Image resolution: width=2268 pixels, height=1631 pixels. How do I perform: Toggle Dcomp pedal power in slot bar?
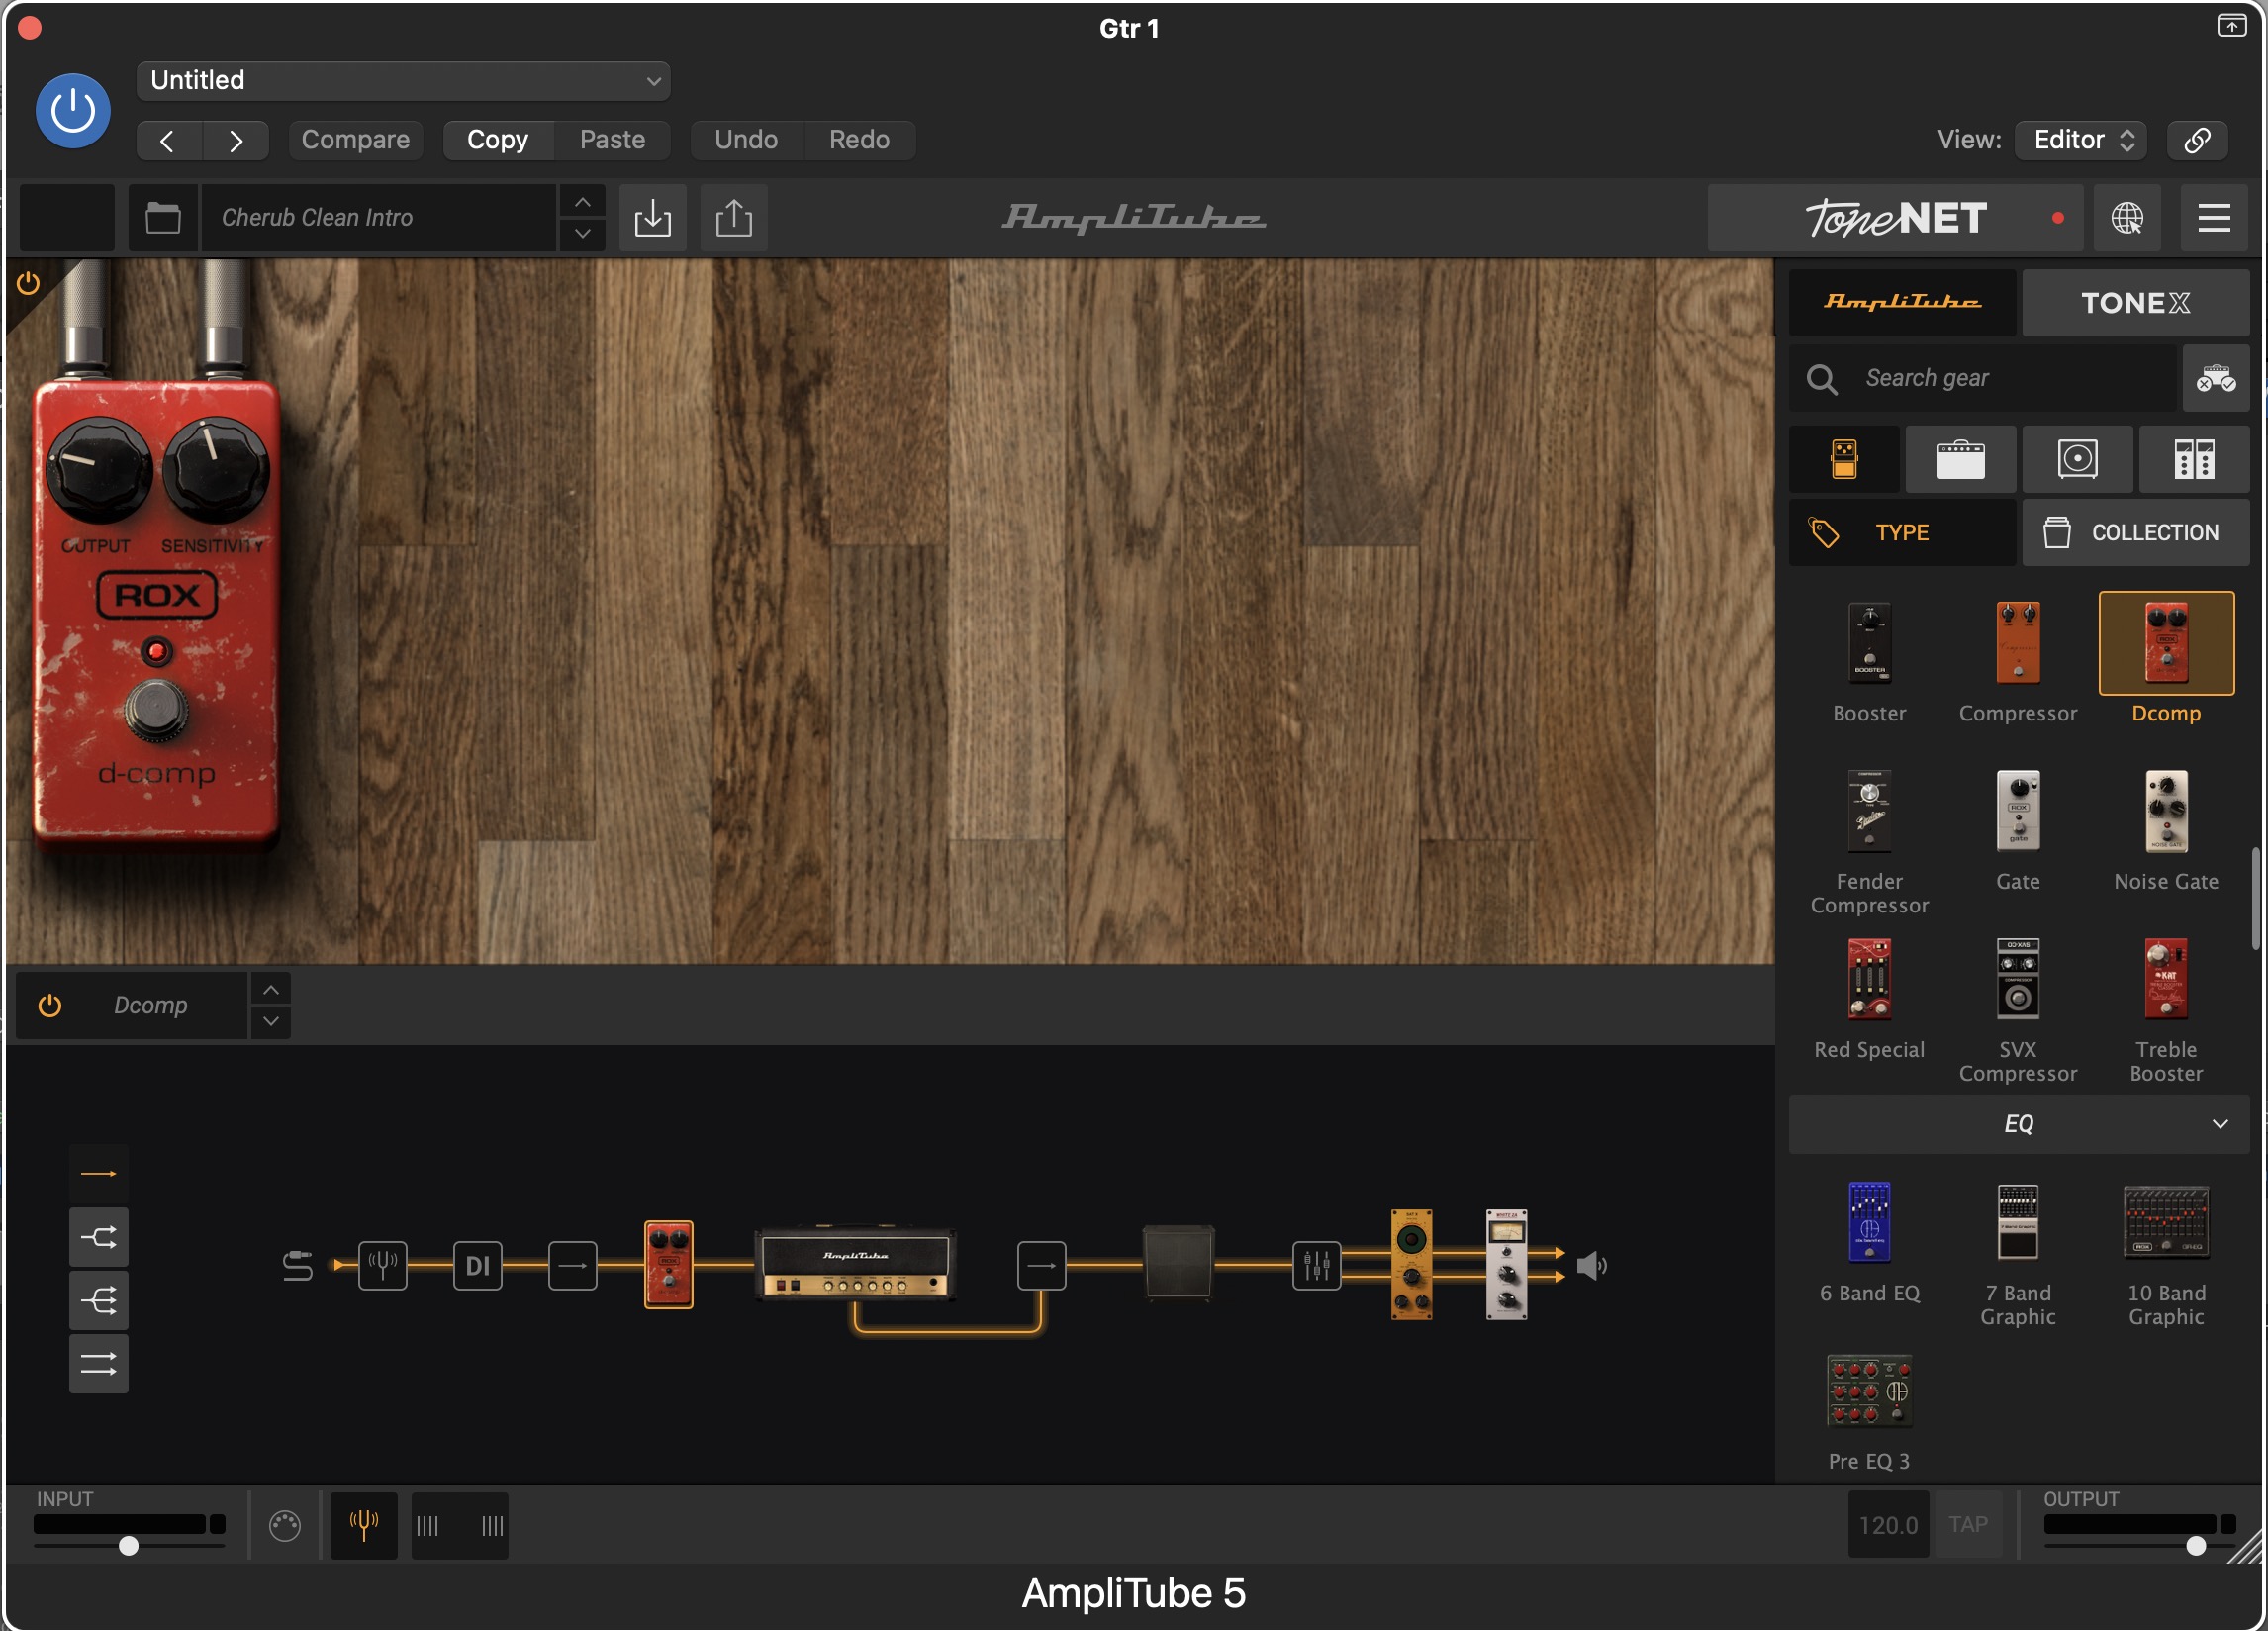click(x=50, y=1005)
